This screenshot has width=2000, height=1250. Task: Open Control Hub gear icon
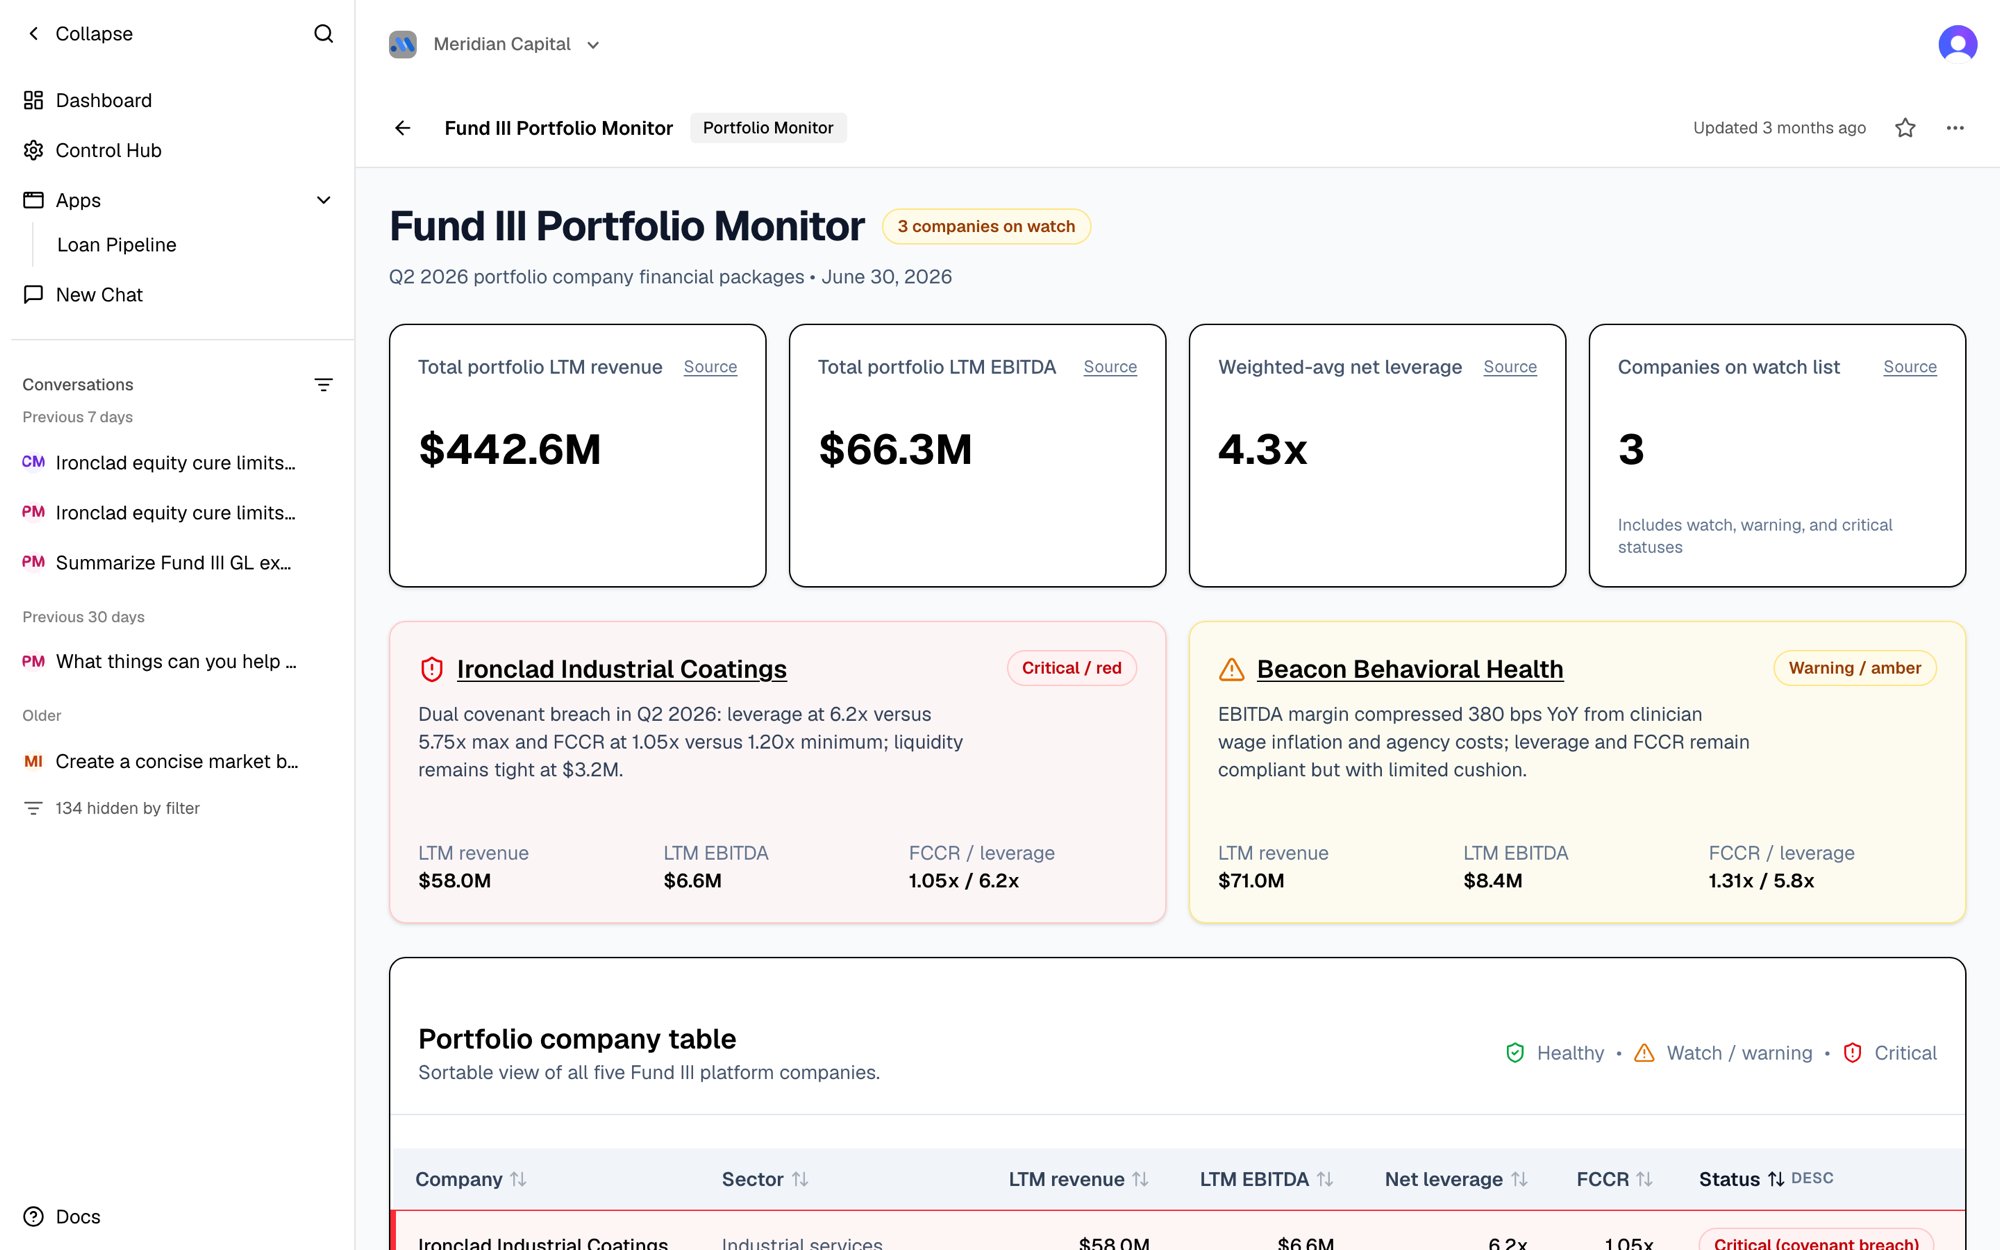coord(34,150)
